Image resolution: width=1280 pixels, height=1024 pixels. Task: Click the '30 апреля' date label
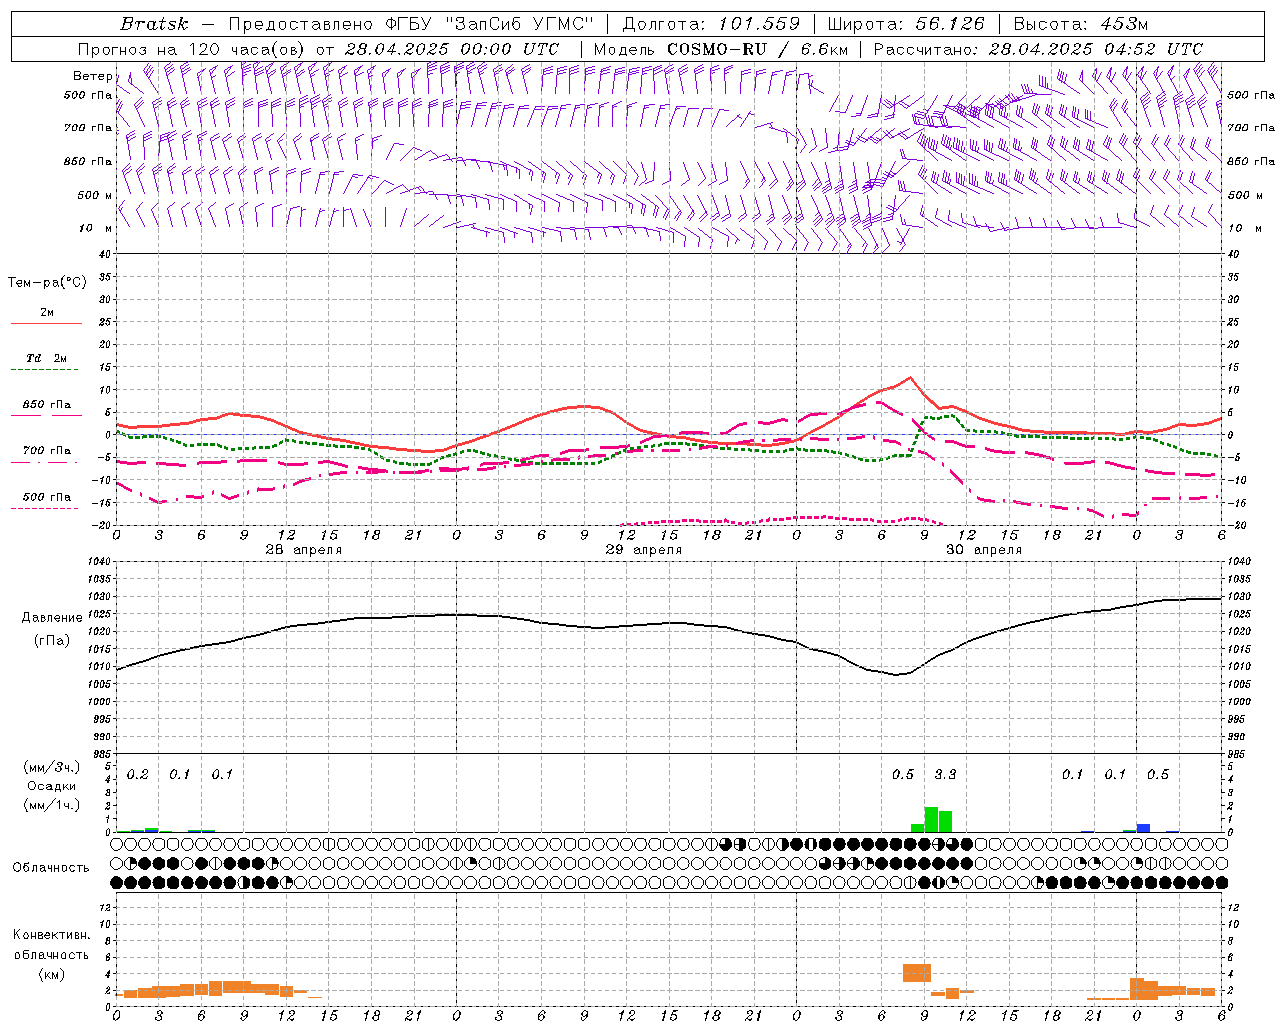coord(983,550)
